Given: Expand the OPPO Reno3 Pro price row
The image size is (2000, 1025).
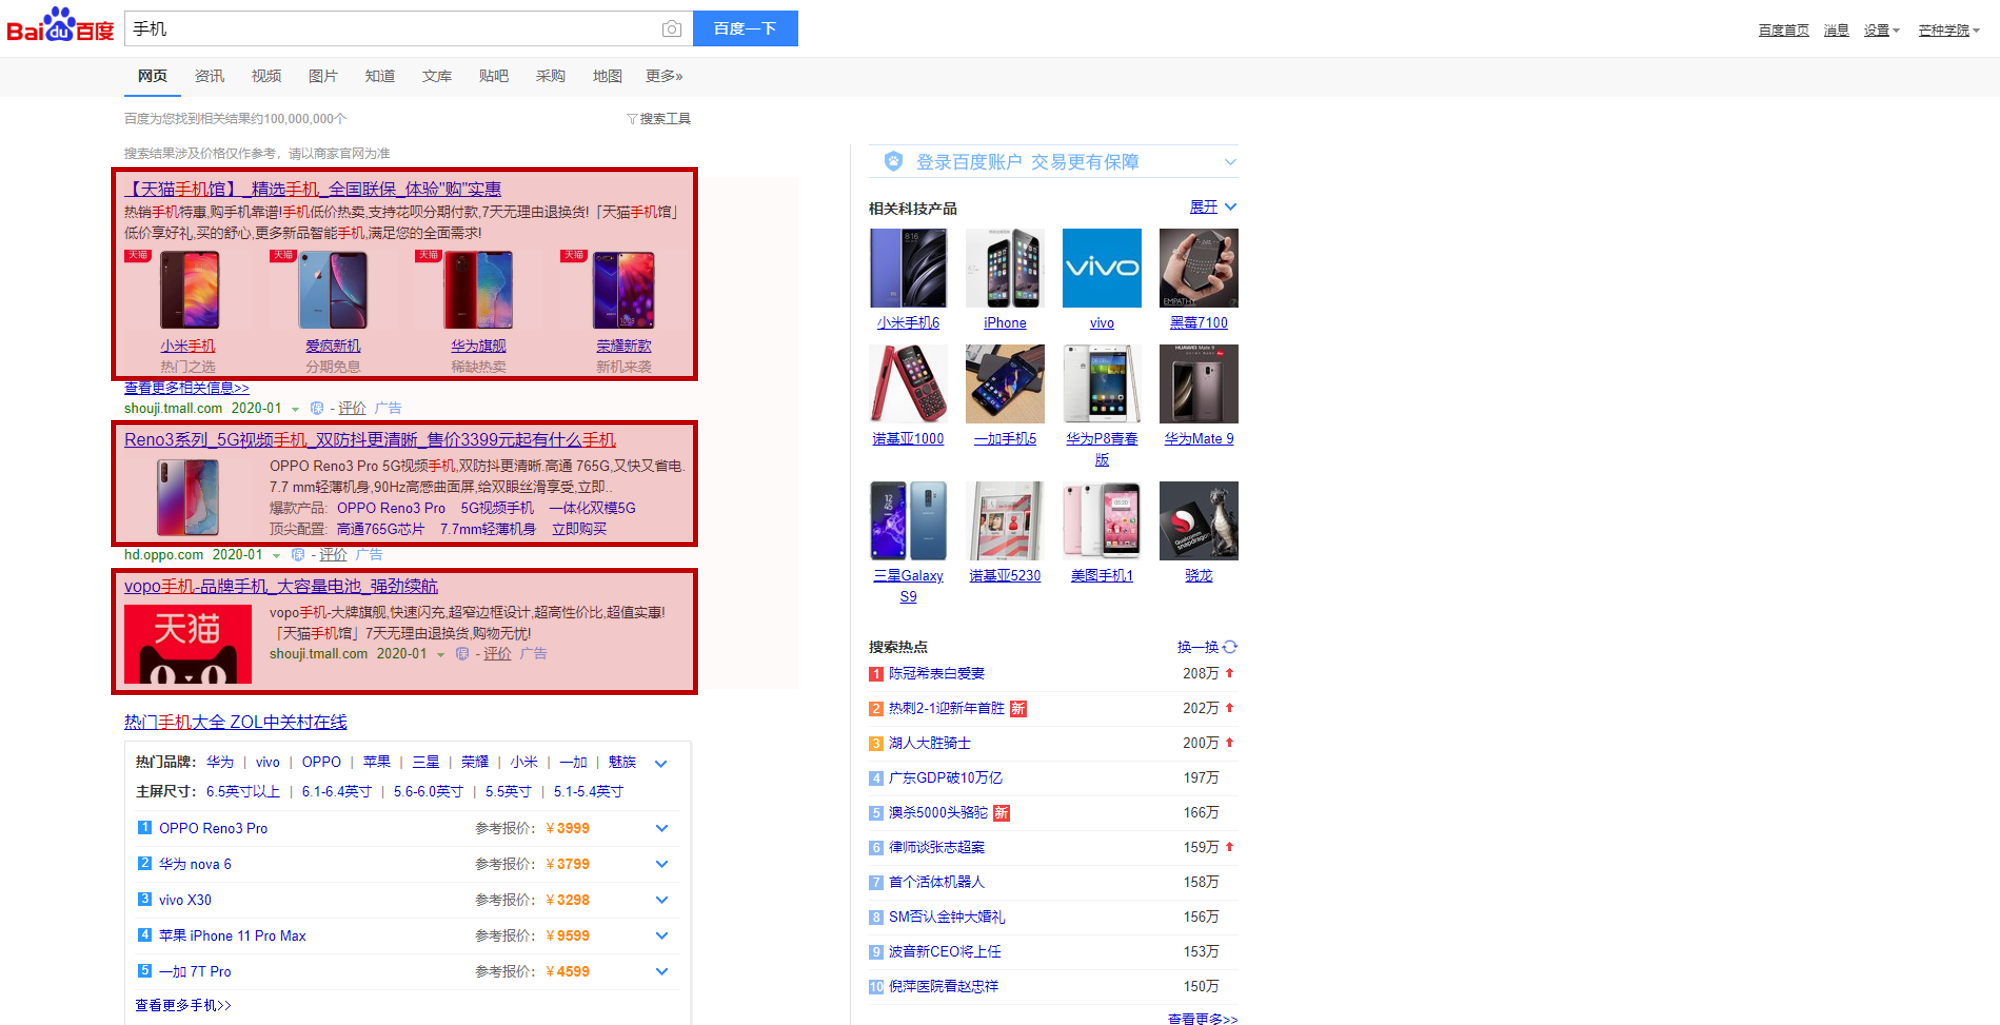Looking at the screenshot, I should point(661,828).
